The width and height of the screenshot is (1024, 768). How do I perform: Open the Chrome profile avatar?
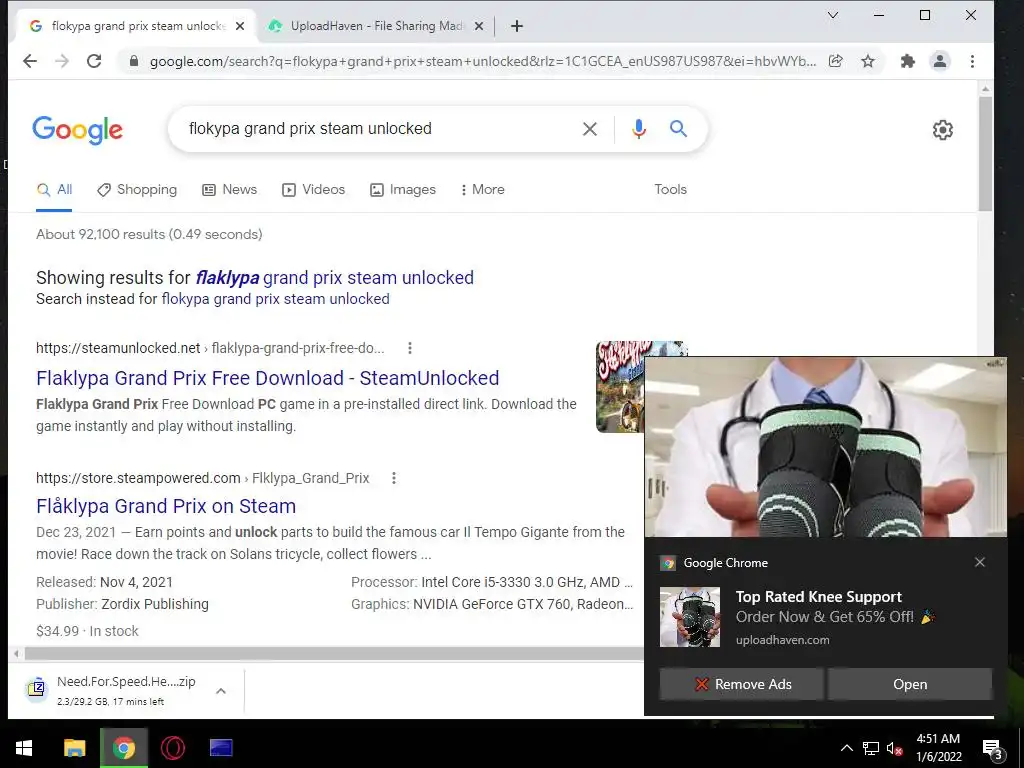tap(940, 61)
